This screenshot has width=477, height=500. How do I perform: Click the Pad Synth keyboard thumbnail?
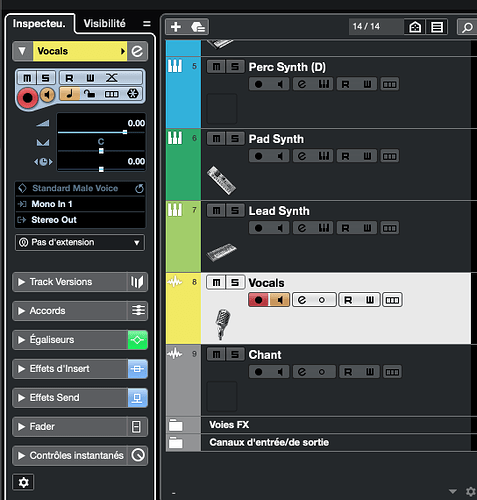click(221, 180)
